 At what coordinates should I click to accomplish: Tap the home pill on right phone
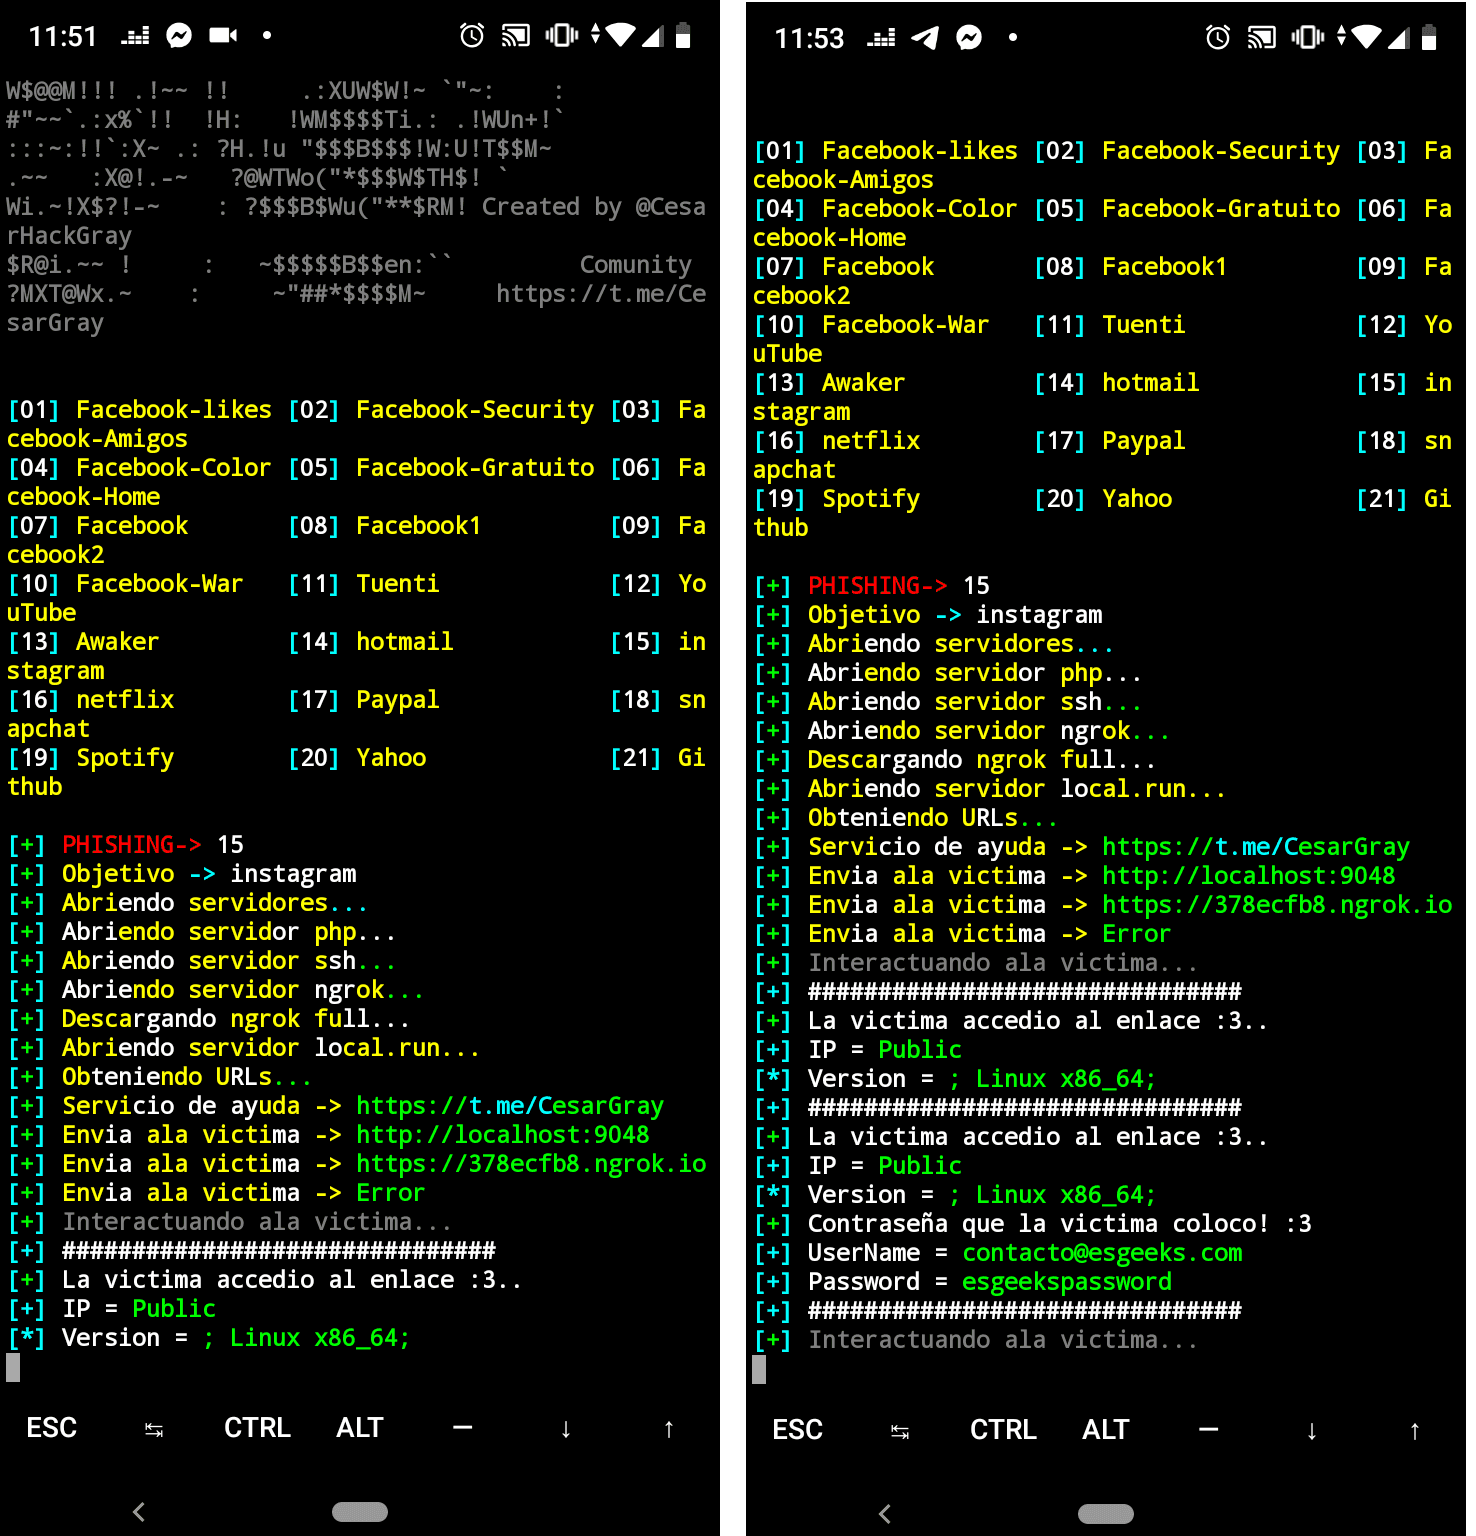1106,1514
